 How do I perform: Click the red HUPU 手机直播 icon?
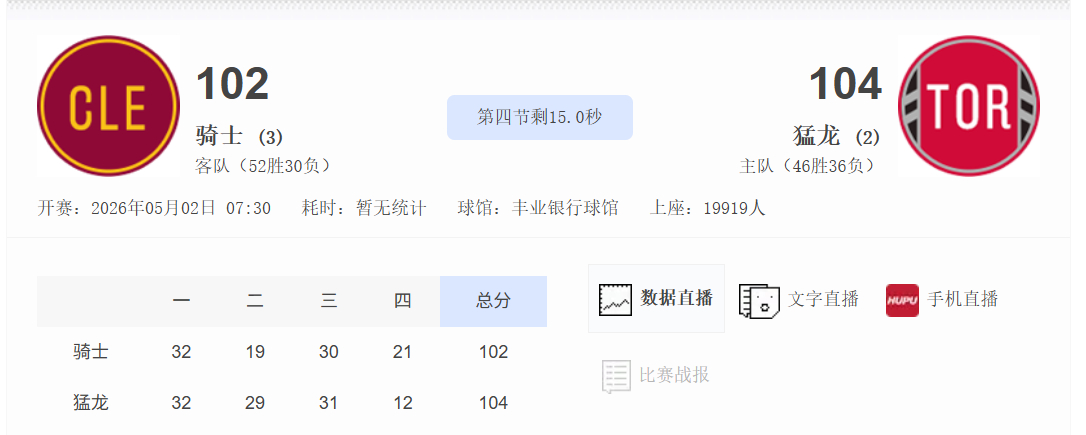pyautogui.click(x=902, y=300)
